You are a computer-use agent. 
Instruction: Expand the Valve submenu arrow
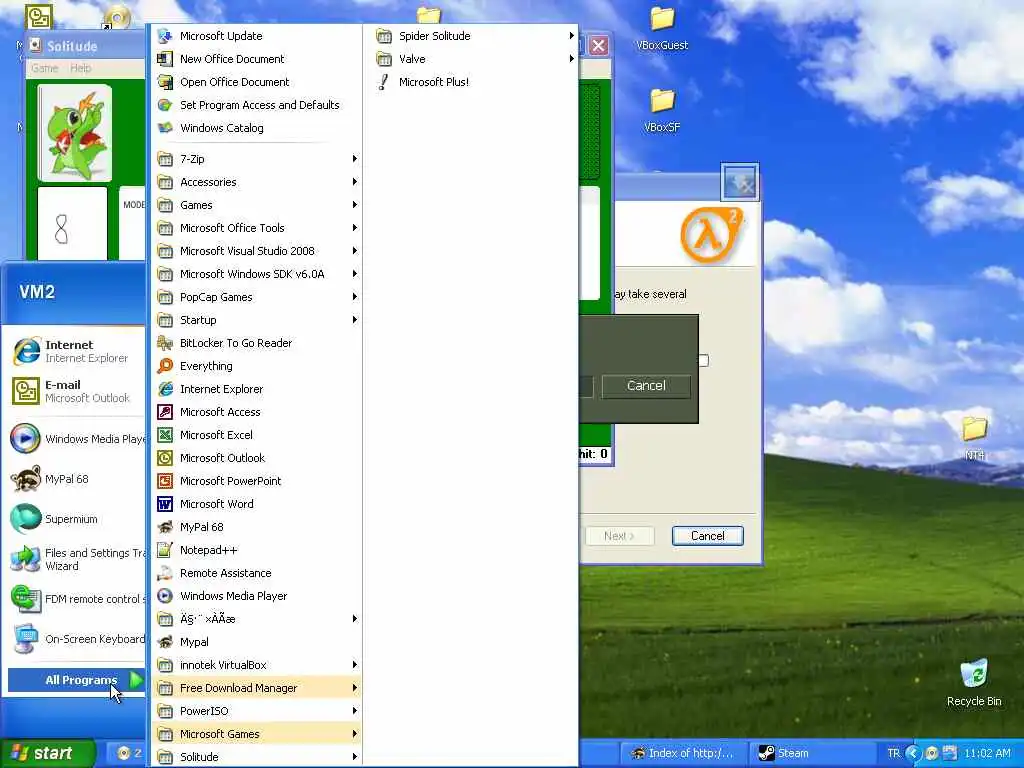coord(572,59)
